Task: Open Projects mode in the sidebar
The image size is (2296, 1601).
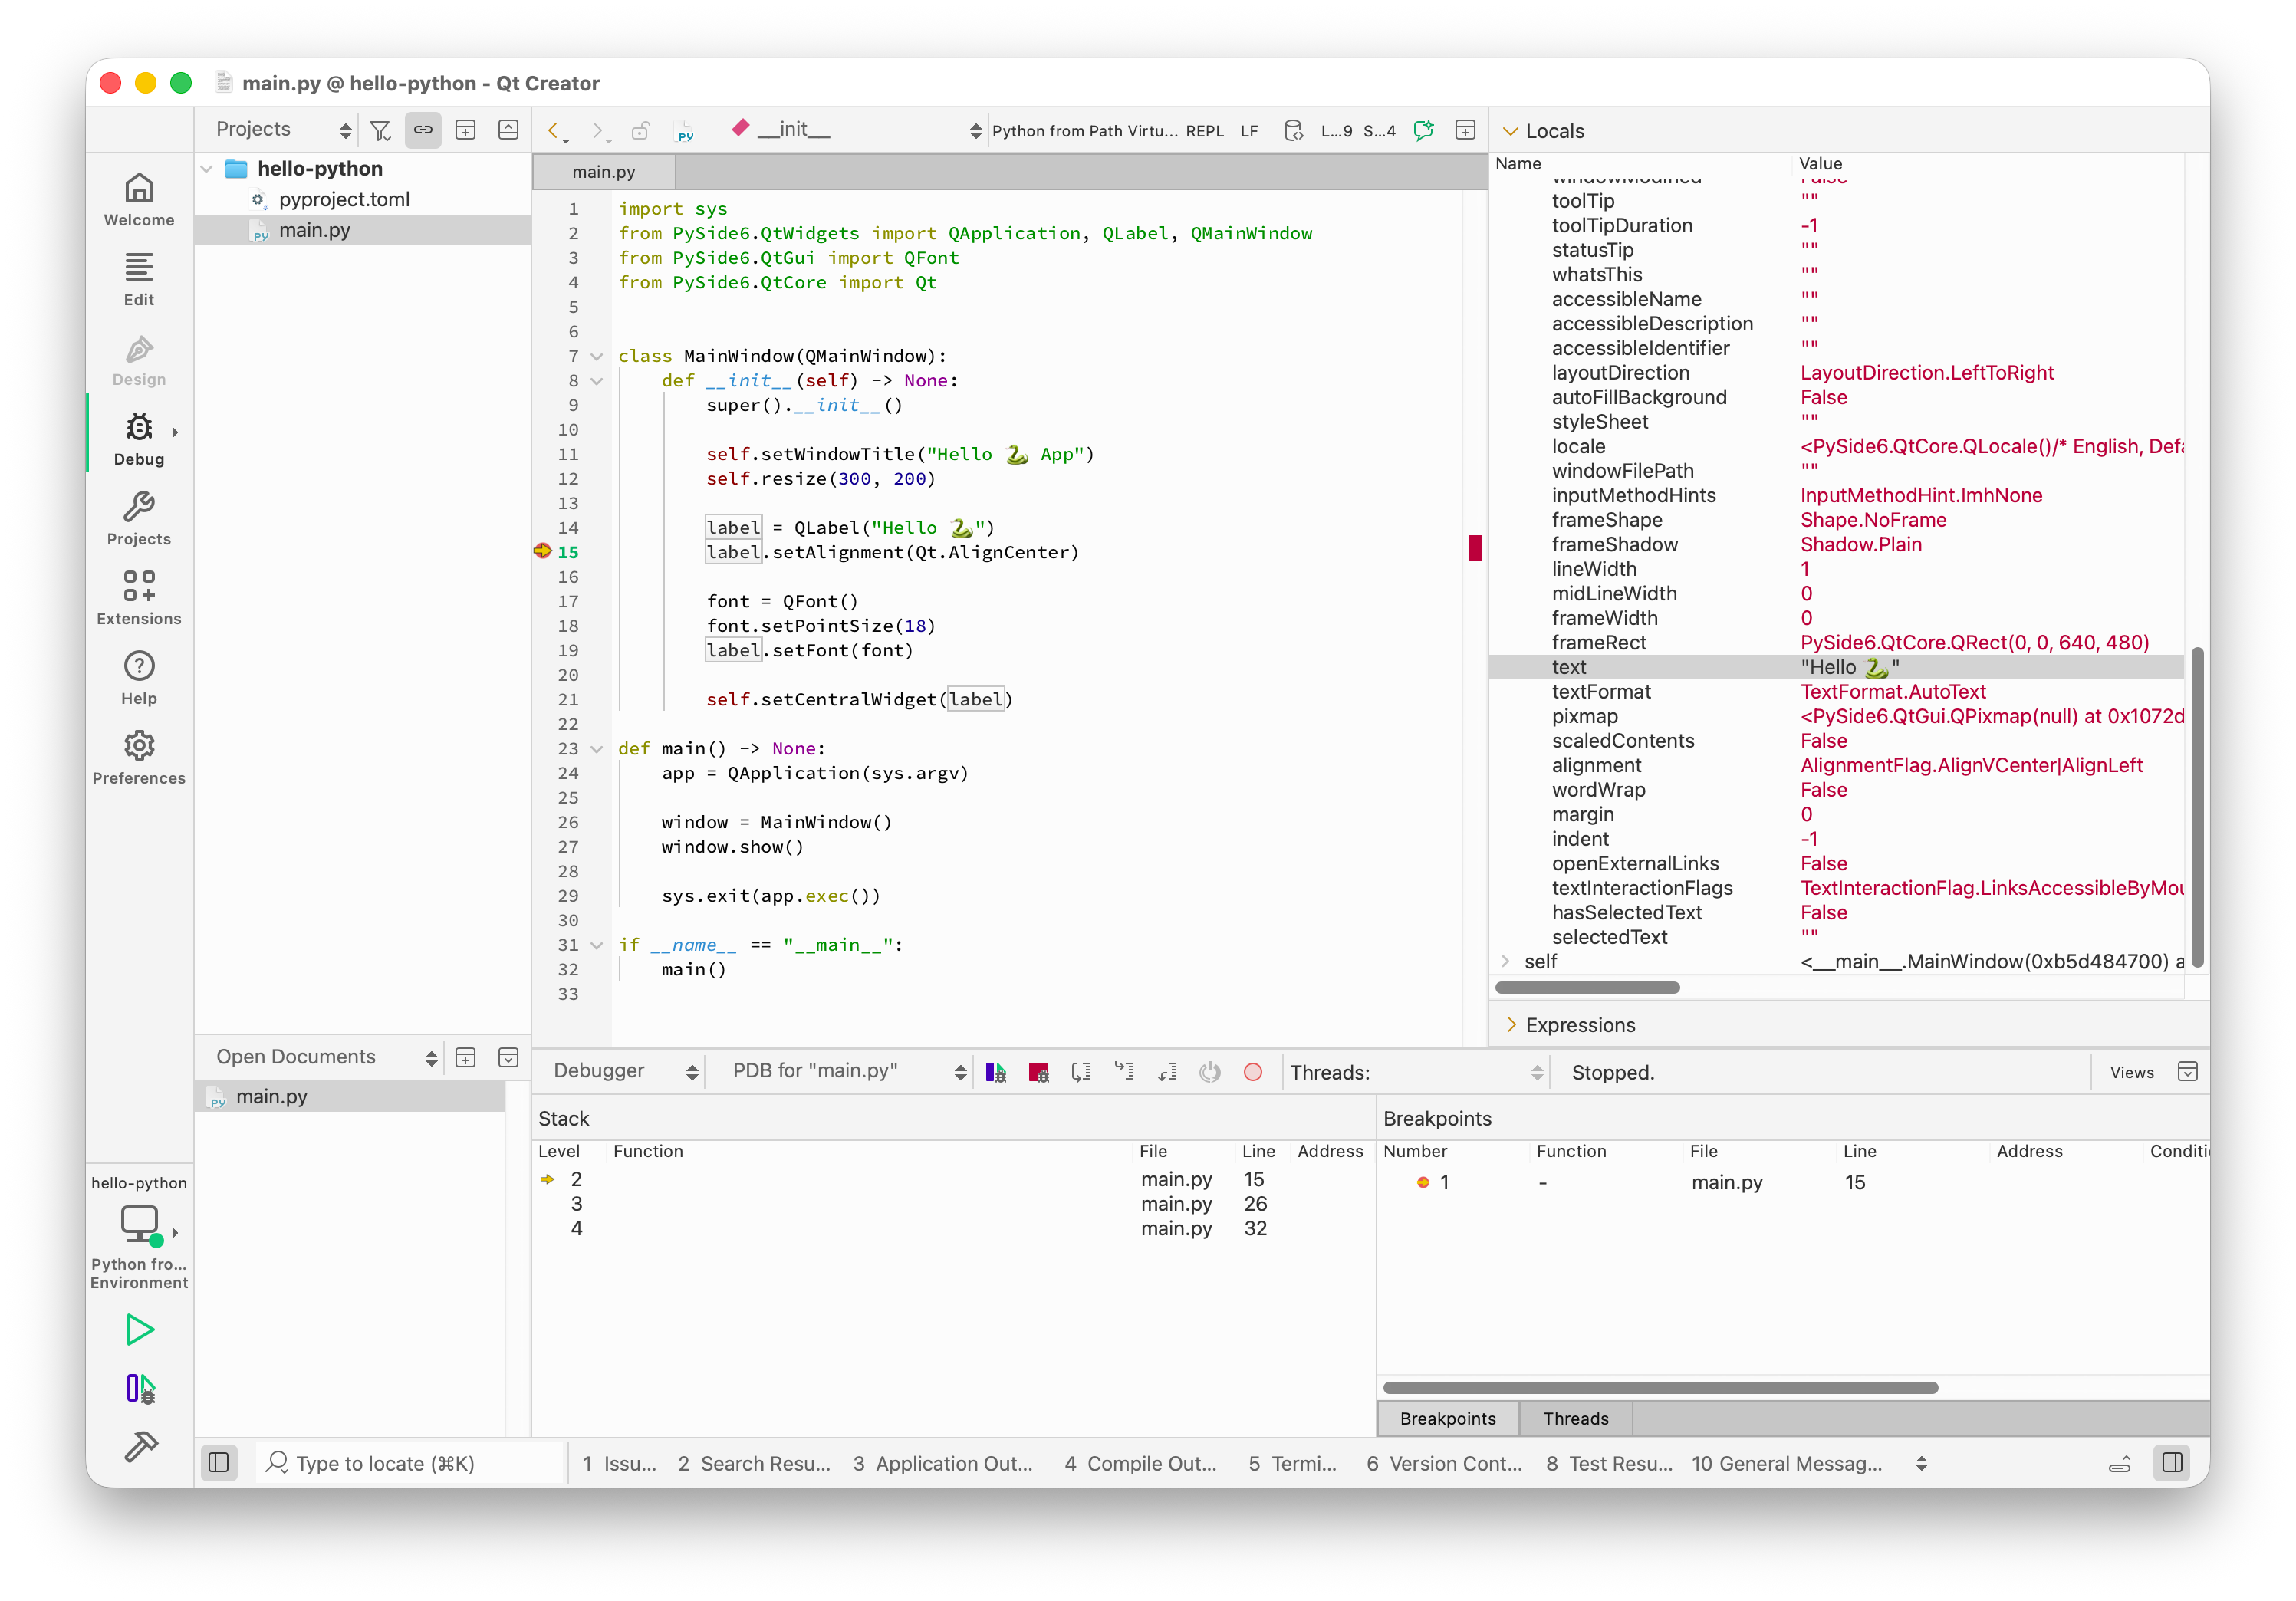Action: click(x=139, y=520)
